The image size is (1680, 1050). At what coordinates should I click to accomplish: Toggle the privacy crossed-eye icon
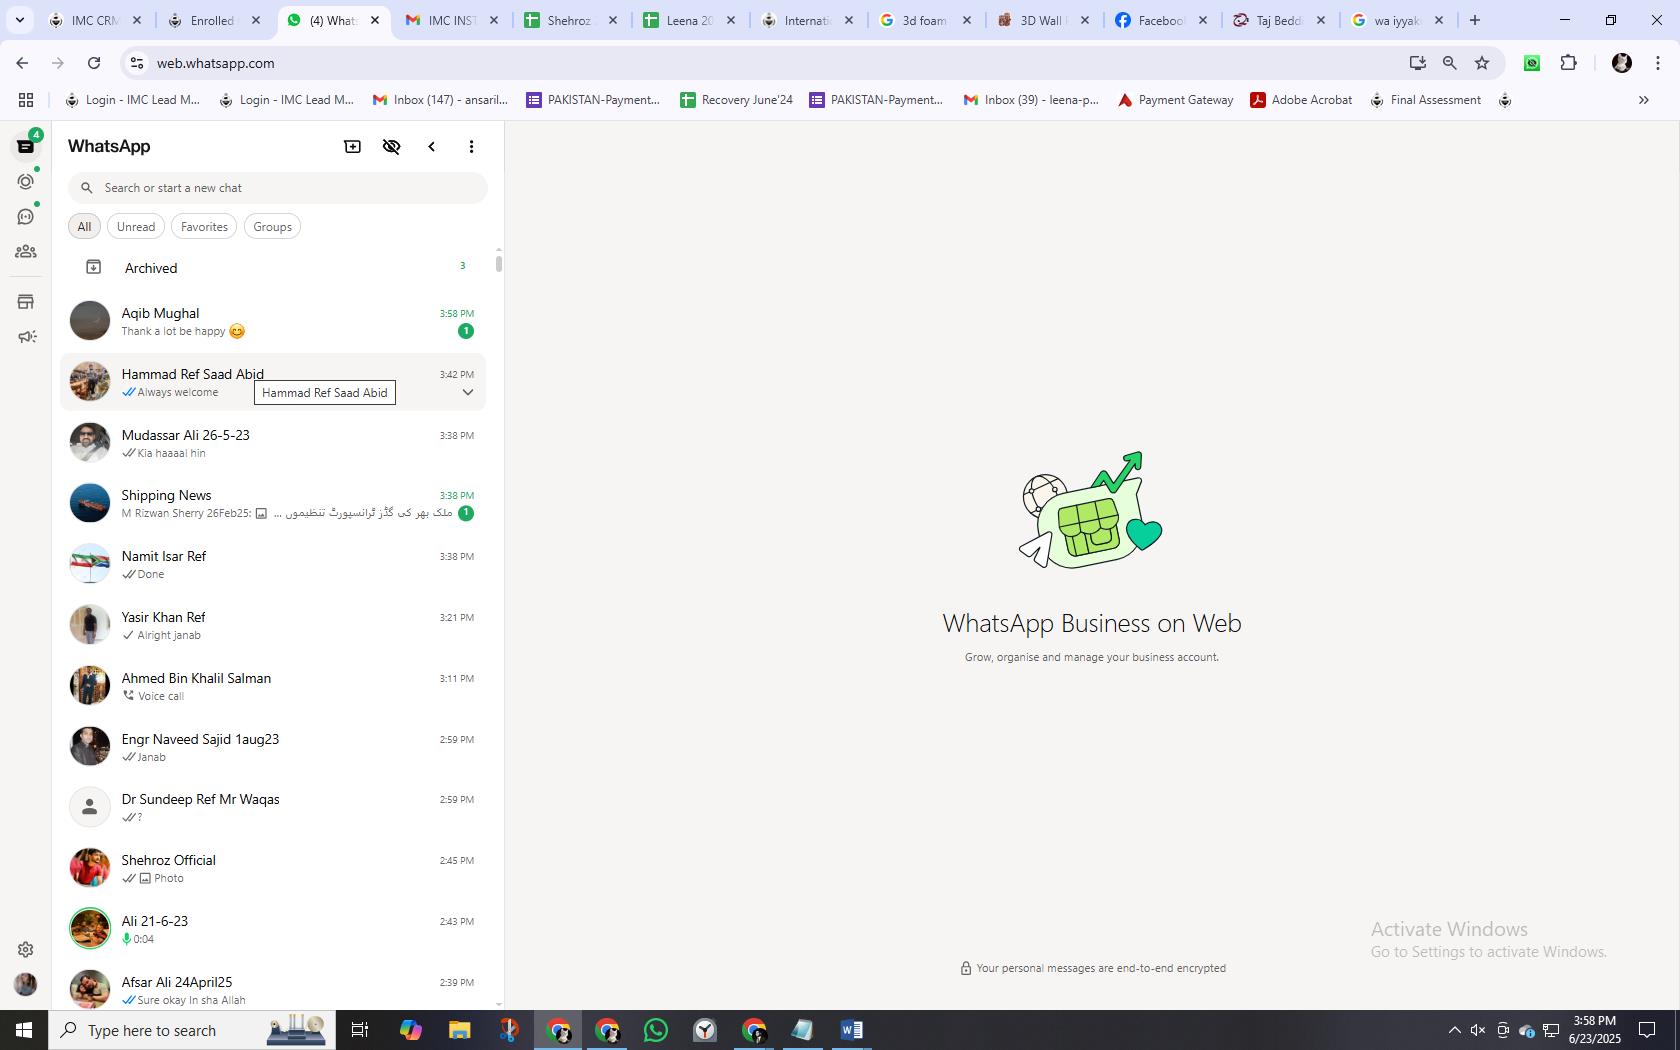[392, 146]
